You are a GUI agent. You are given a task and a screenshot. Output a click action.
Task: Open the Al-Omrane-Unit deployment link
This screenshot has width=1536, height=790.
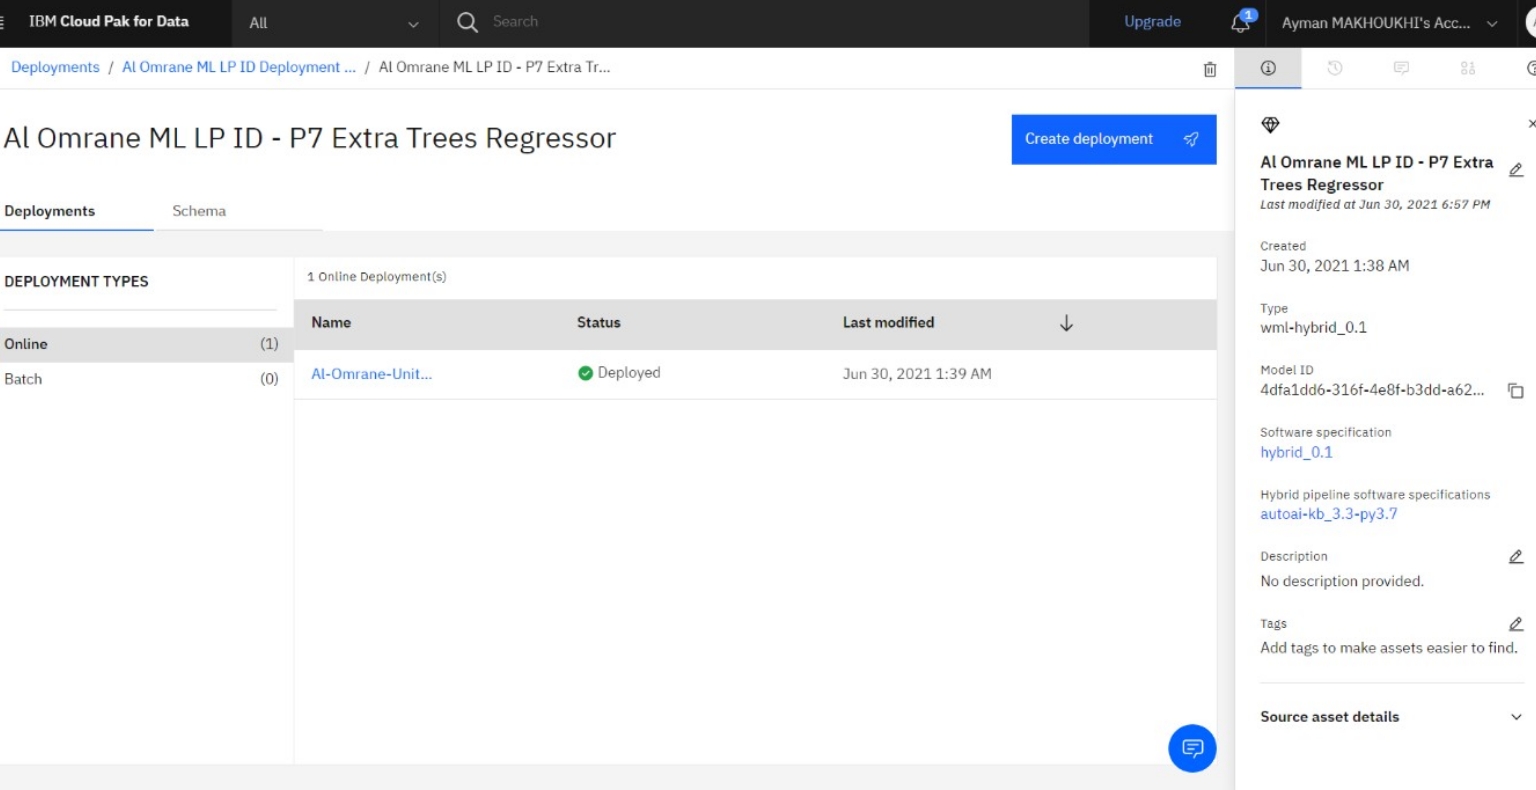[x=371, y=374]
